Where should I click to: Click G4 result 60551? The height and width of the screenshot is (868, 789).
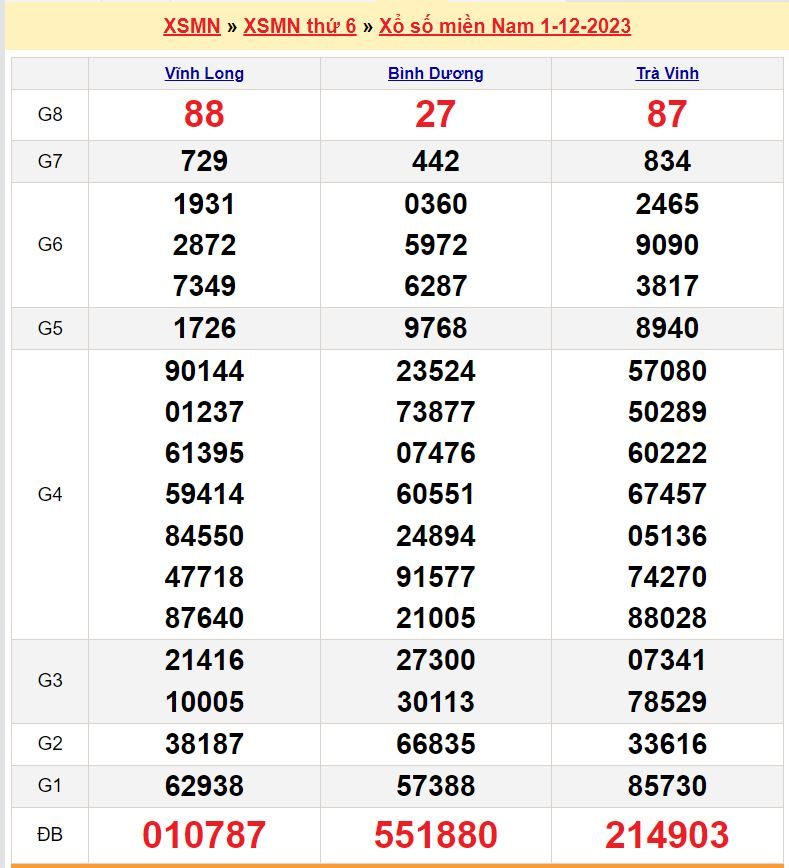(x=436, y=494)
